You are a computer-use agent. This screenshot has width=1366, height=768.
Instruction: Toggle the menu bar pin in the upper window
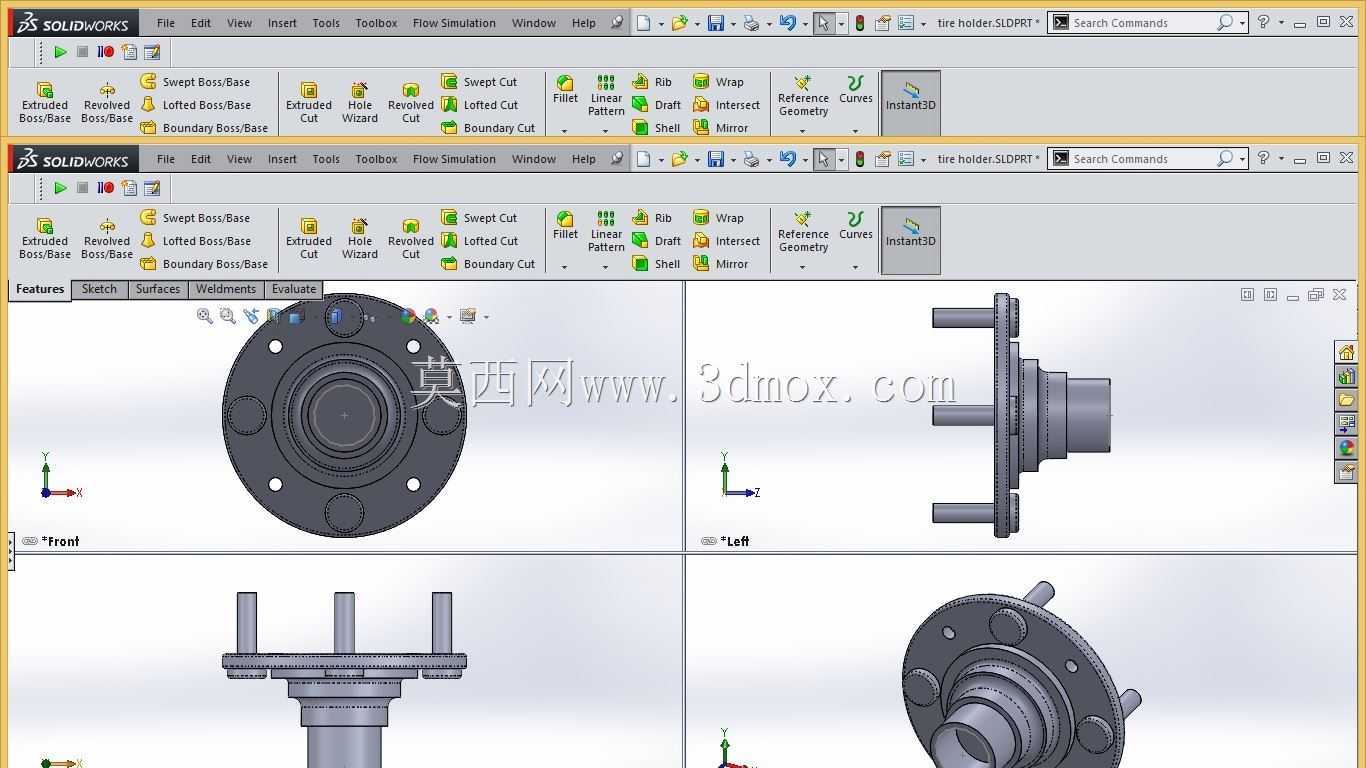[616, 23]
